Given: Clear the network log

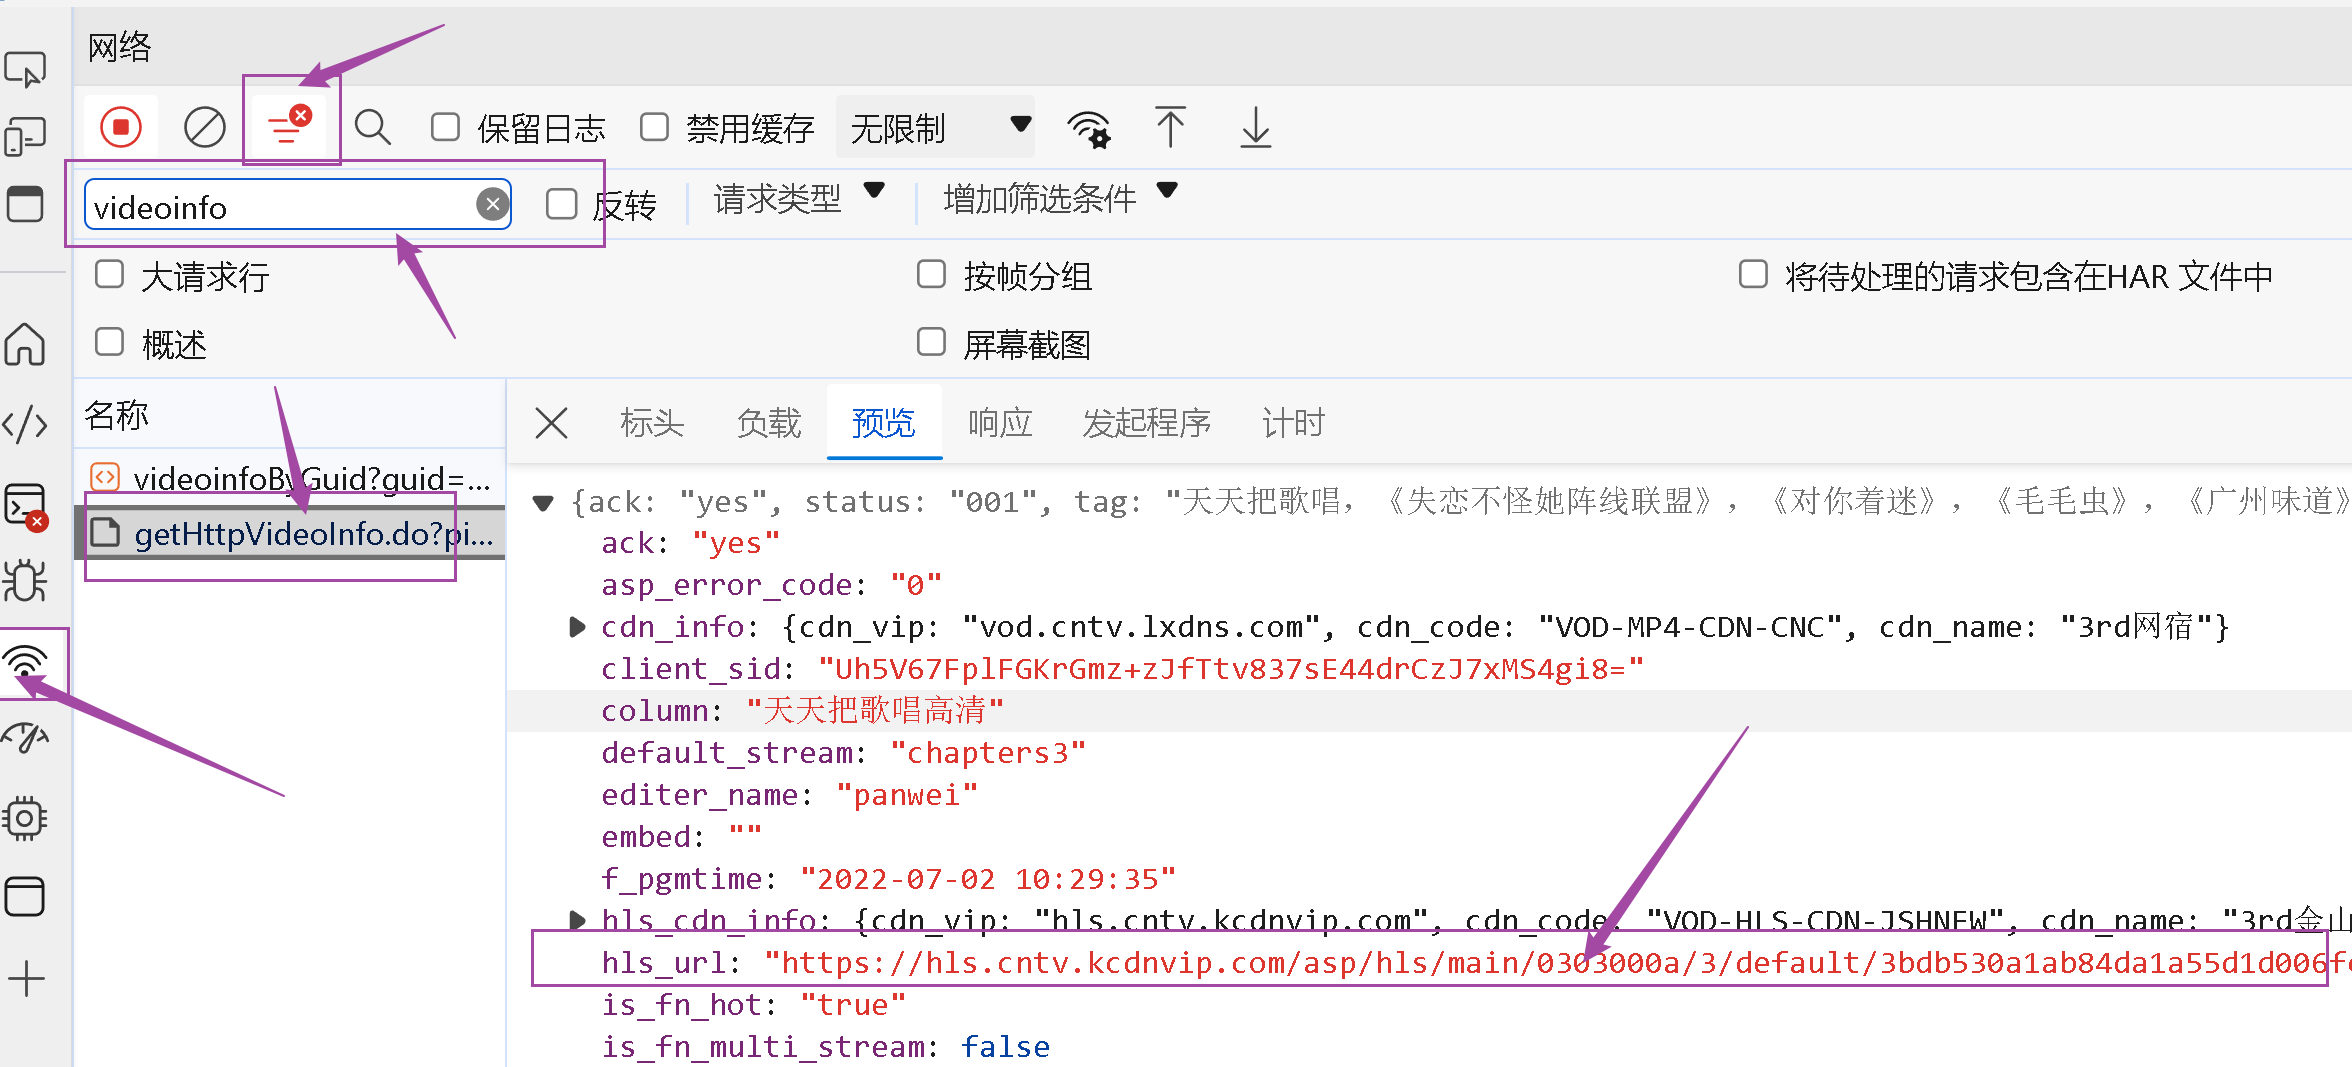Looking at the screenshot, I should [x=204, y=127].
